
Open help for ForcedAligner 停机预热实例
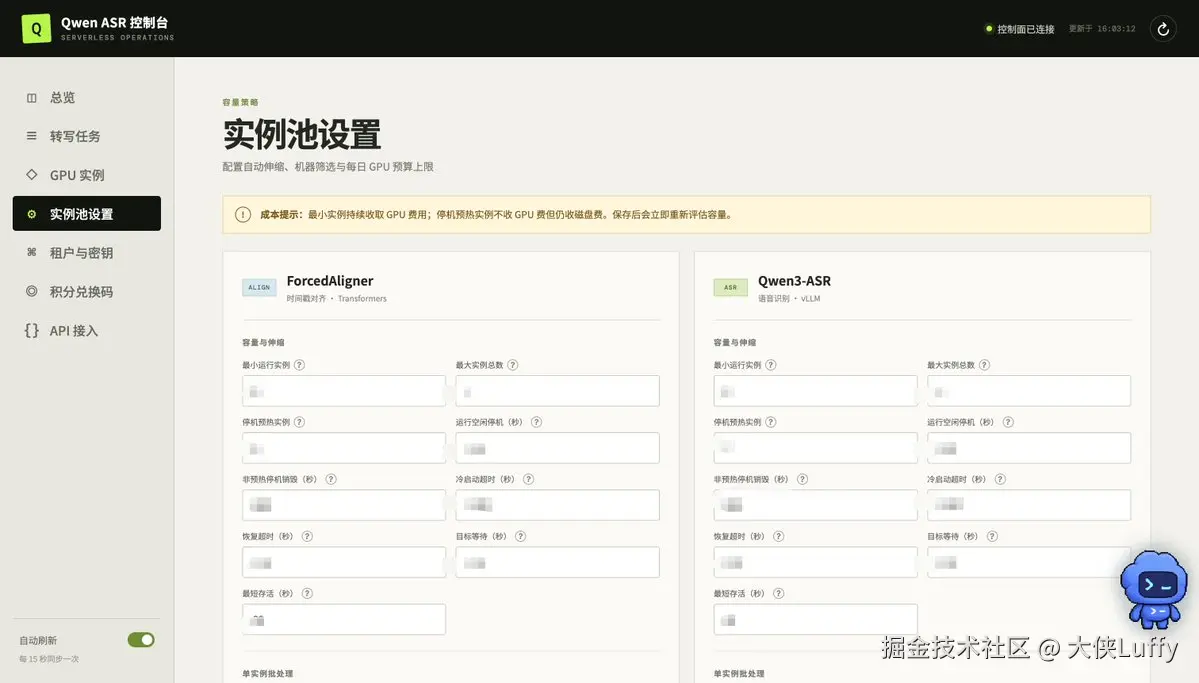300,422
